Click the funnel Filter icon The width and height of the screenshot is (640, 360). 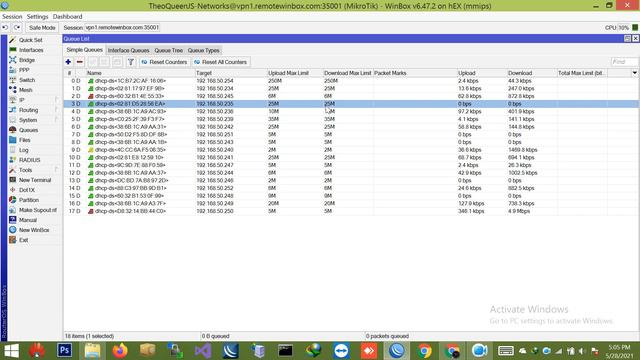pyautogui.click(x=131, y=62)
